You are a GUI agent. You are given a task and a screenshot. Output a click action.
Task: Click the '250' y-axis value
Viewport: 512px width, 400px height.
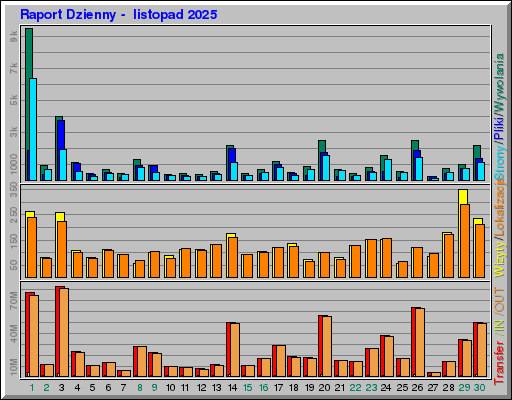click(14, 215)
